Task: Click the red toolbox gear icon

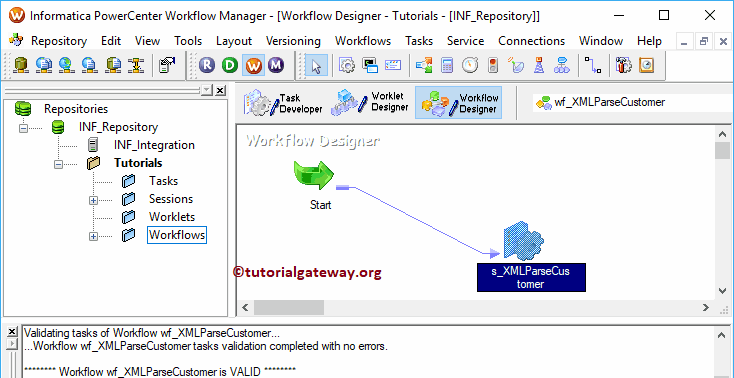Action: click(x=624, y=65)
